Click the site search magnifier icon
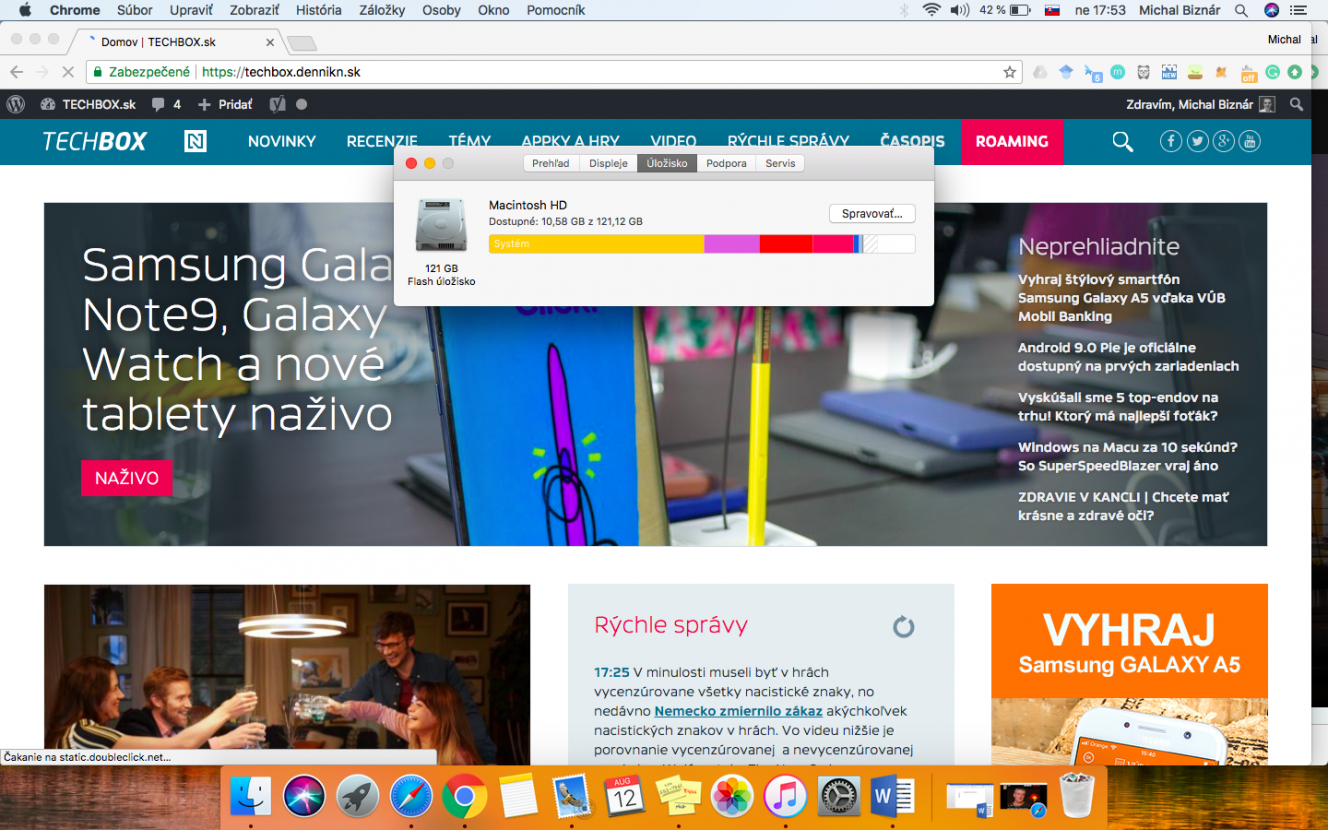Image resolution: width=1328 pixels, height=830 pixels. tap(1123, 142)
